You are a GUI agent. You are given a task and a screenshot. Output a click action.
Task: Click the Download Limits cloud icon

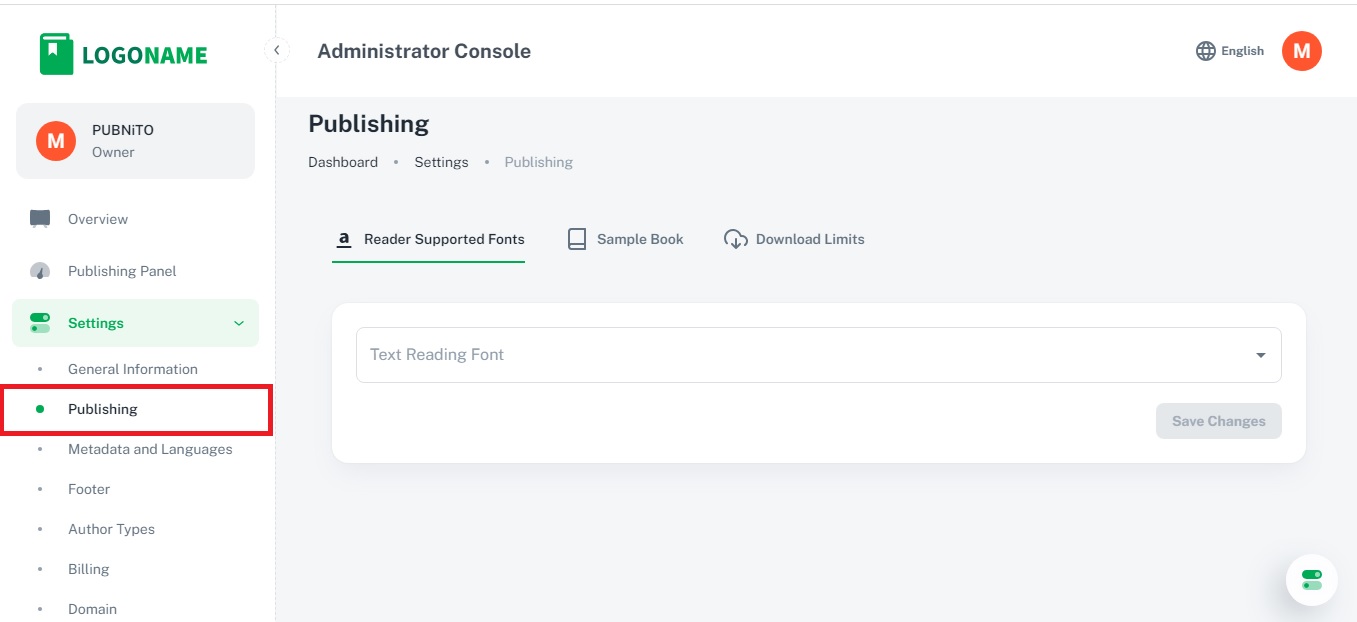[736, 239]
